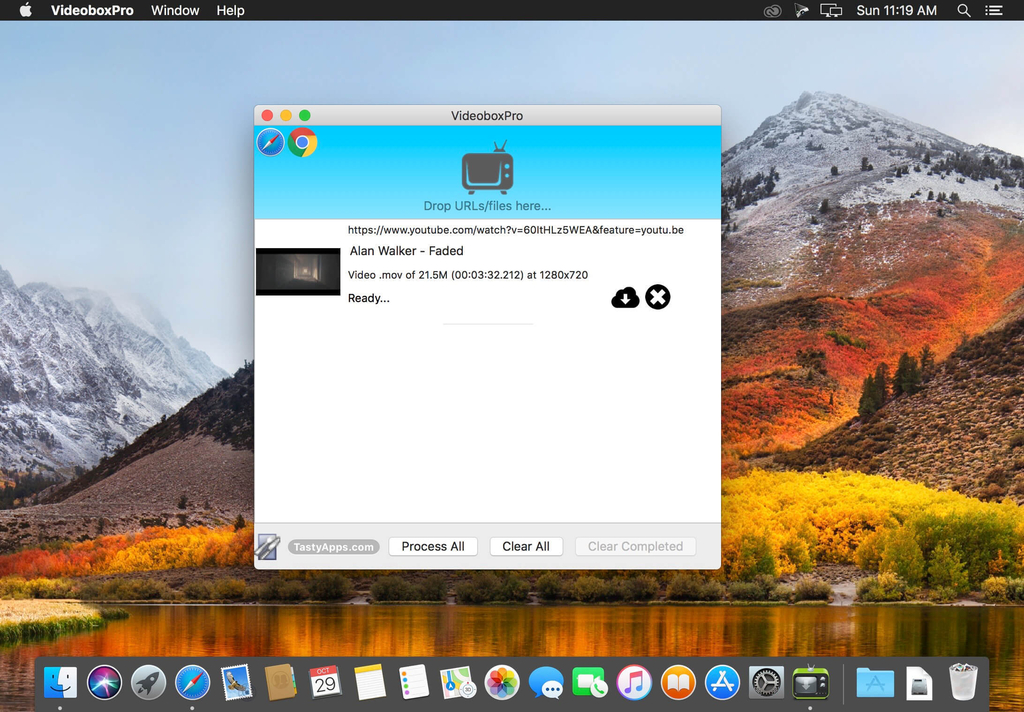Open Mail stamp icon in Dock
This screenshot has width=1024, height=712.
click(x=236, y=683)
